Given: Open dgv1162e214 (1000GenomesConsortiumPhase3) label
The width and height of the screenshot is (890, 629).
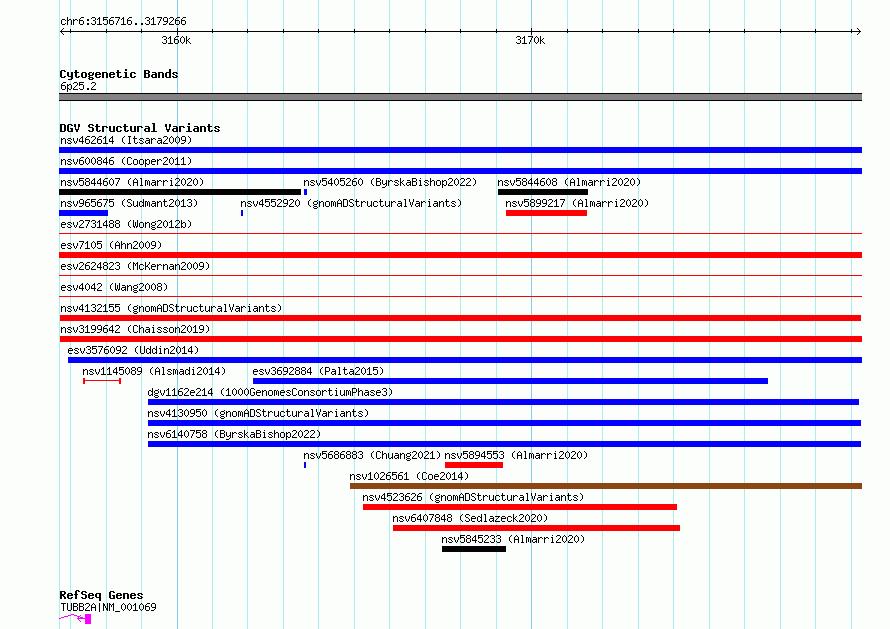Looking at the screenshot, I should point(270,392).
